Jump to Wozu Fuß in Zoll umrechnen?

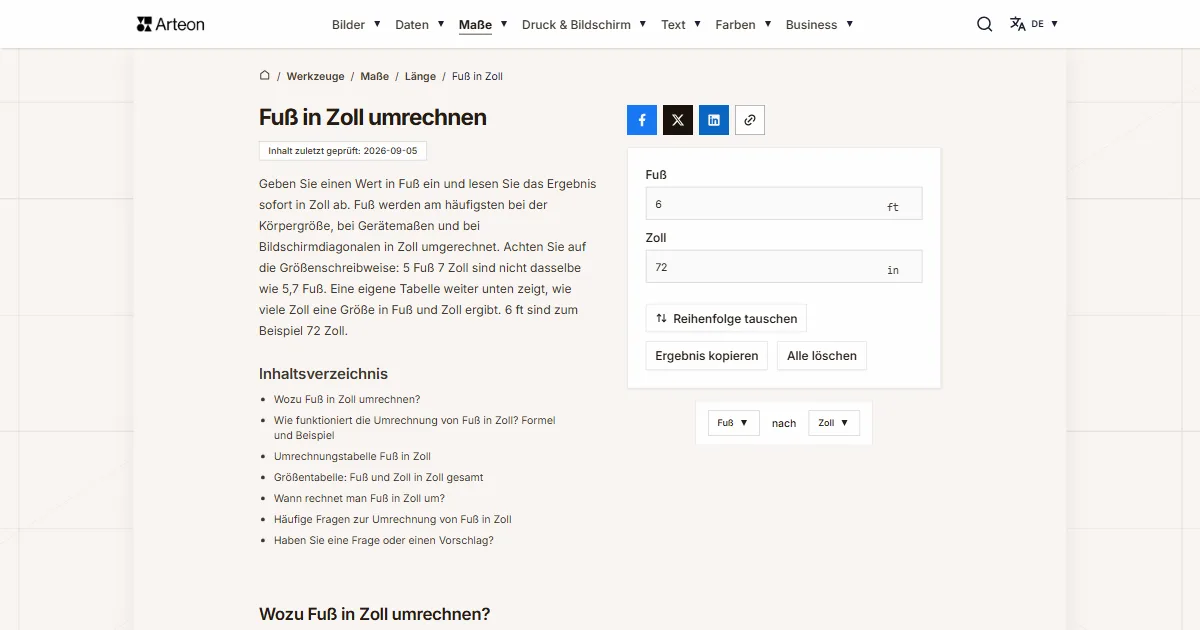point(347,399)
